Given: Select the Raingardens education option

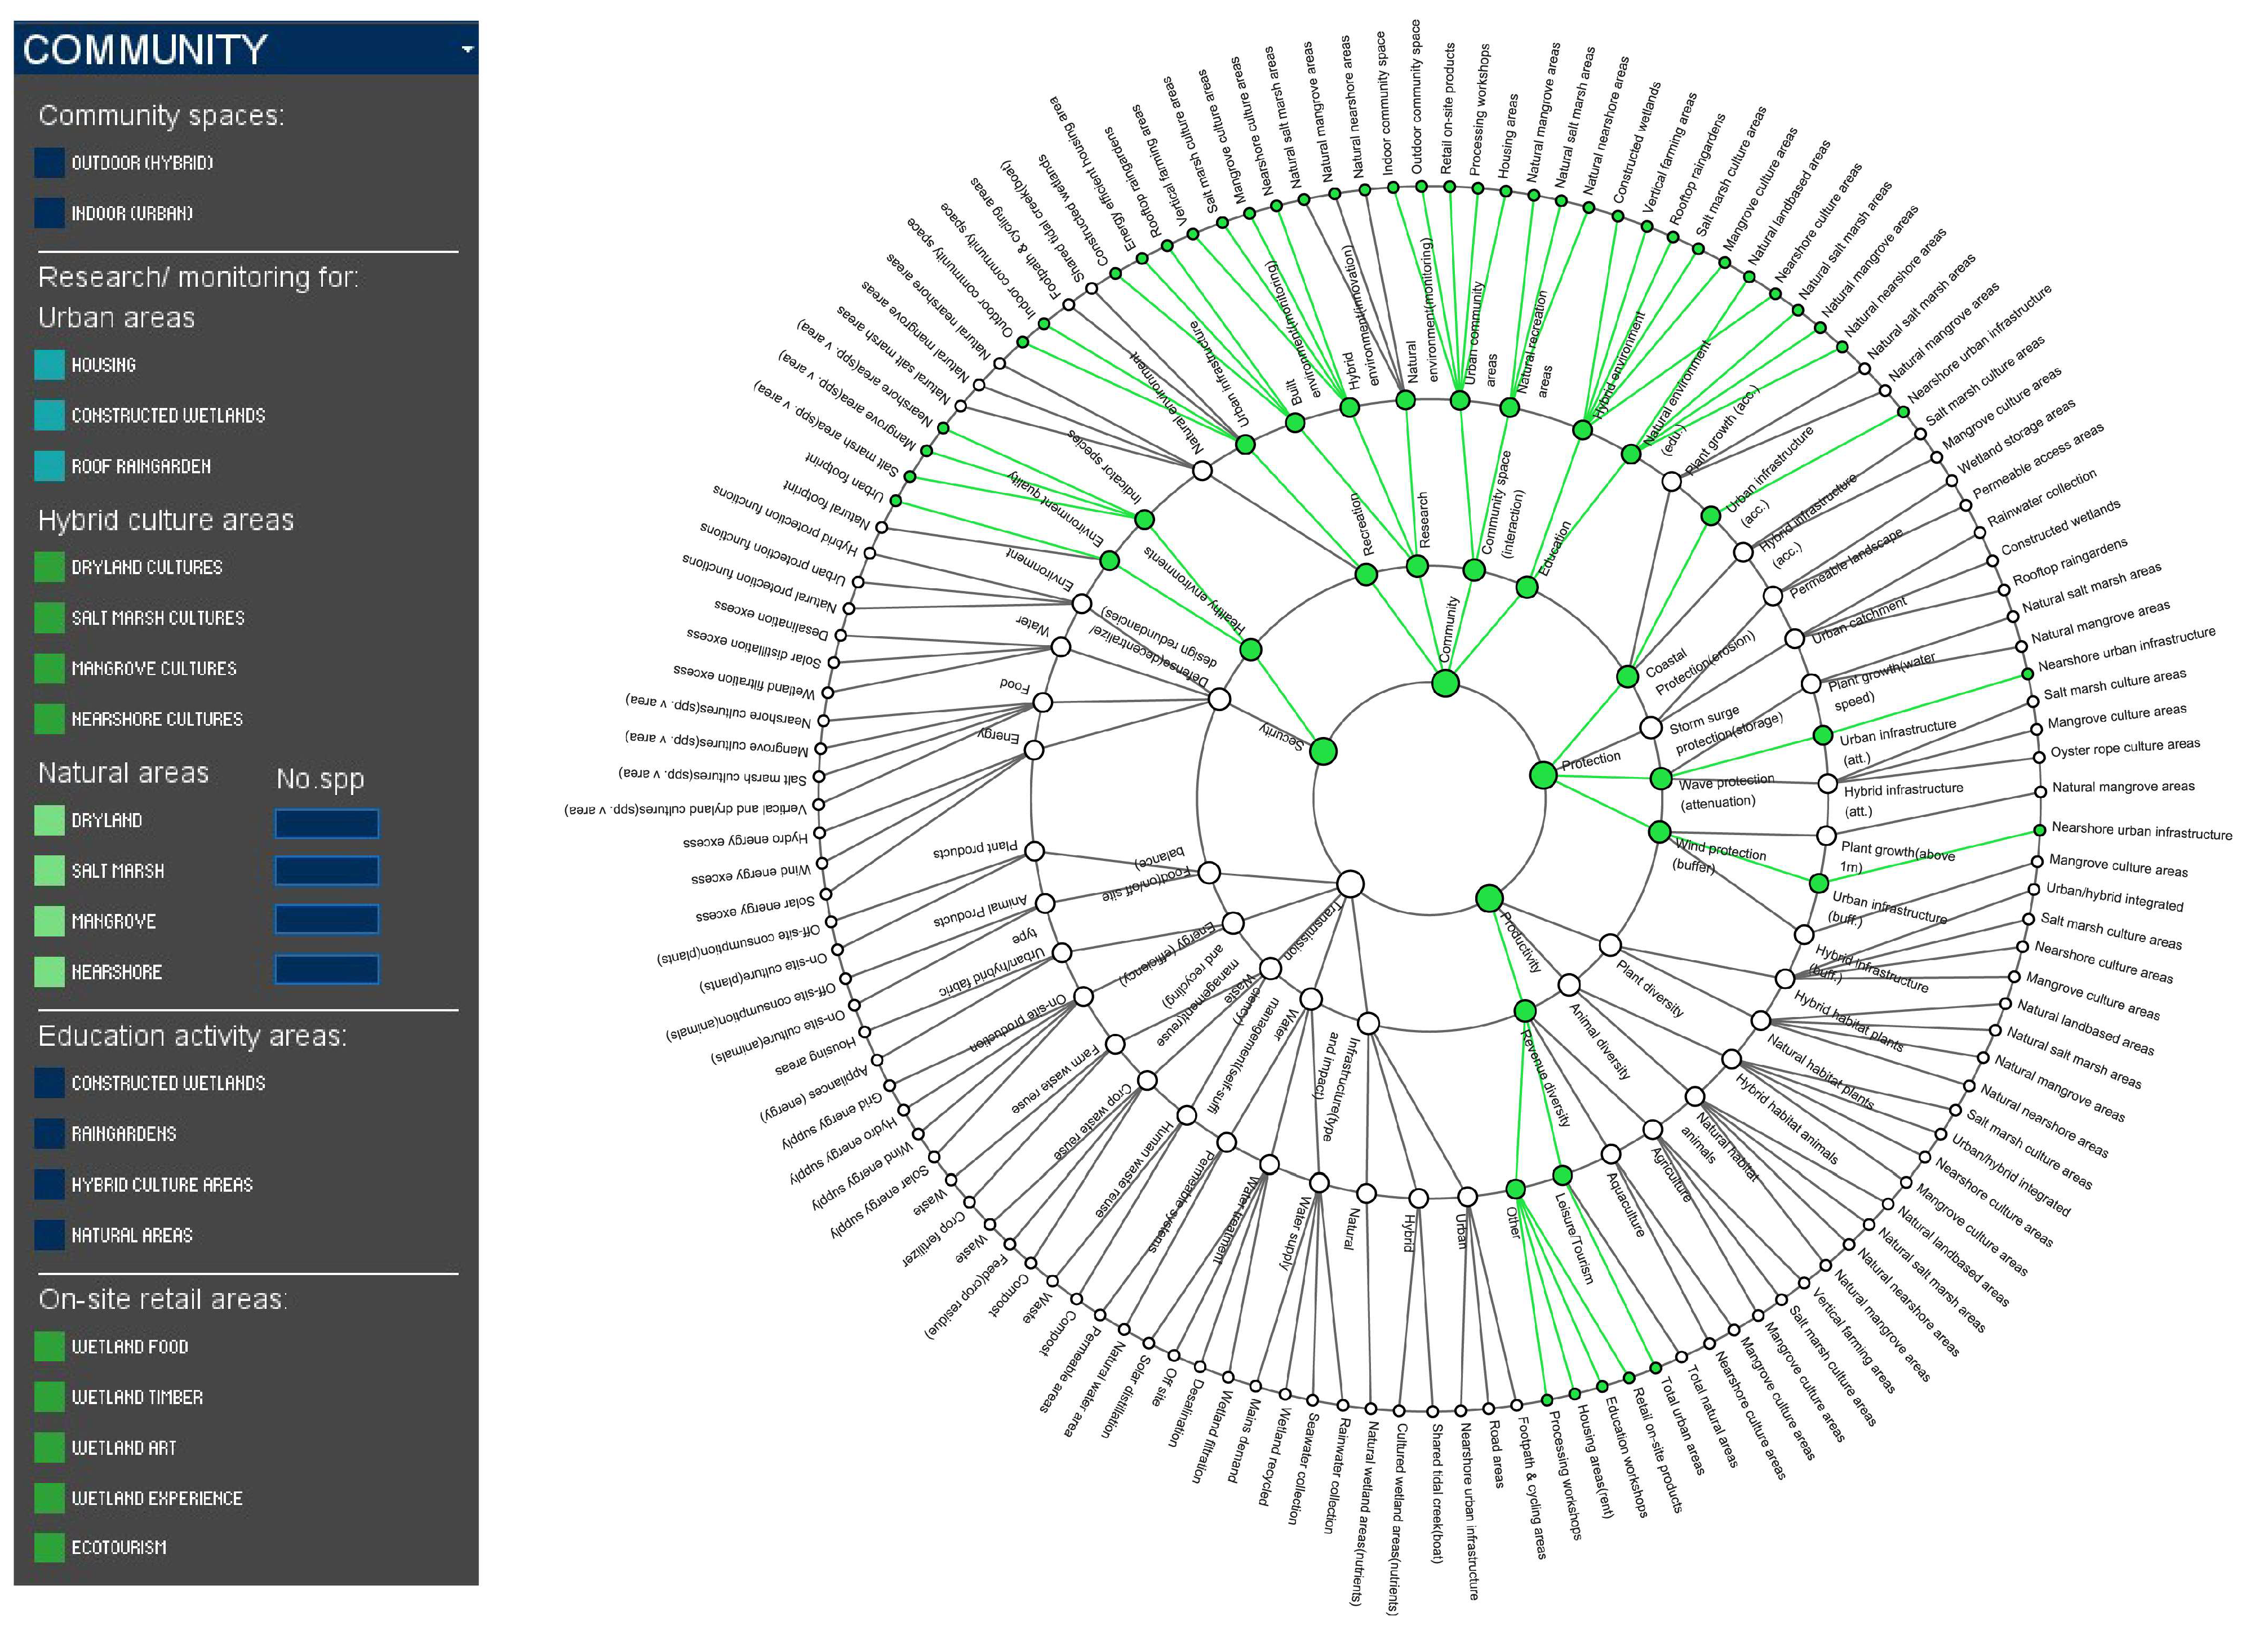Looking at the screenshot, I should click(49, 1133).
